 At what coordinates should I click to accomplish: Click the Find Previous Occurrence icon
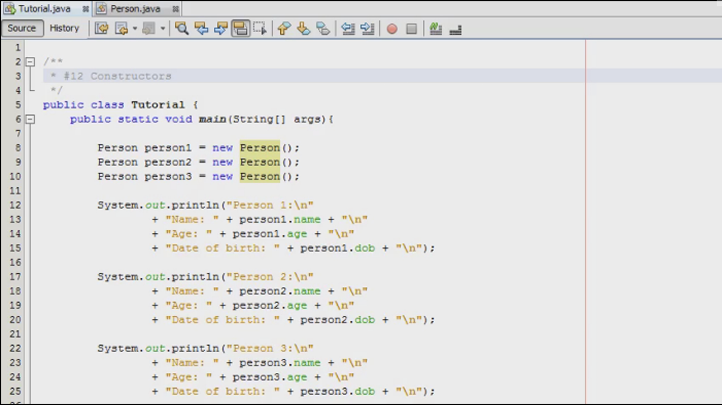tap(201, 29)
